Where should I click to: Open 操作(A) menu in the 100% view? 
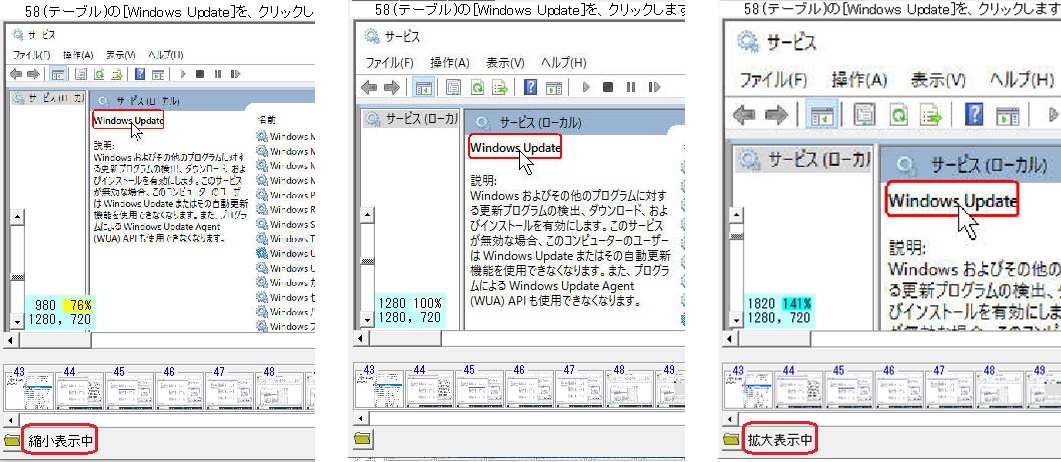coord(450,63)
